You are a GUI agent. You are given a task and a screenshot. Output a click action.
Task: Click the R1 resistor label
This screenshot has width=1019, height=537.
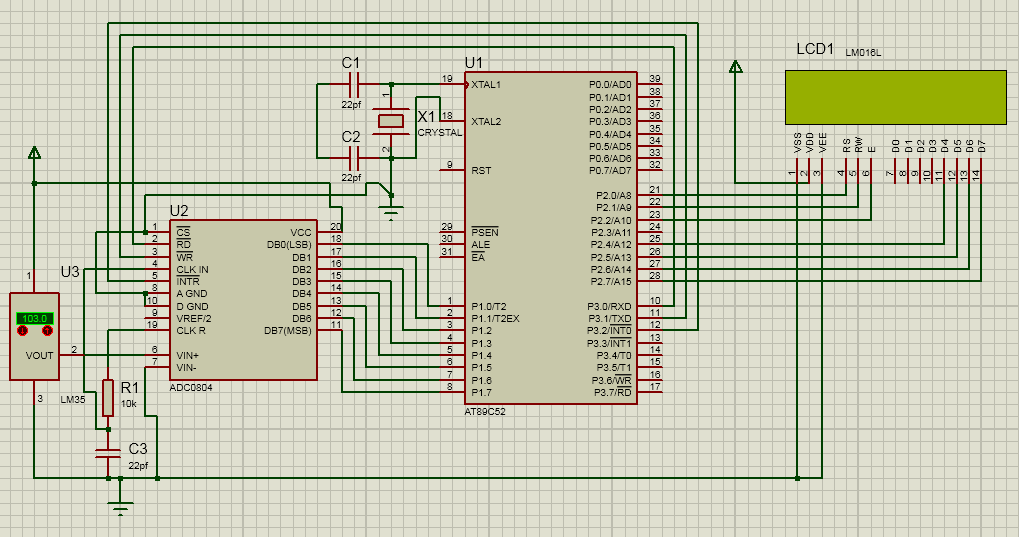[x=130, y=388]
